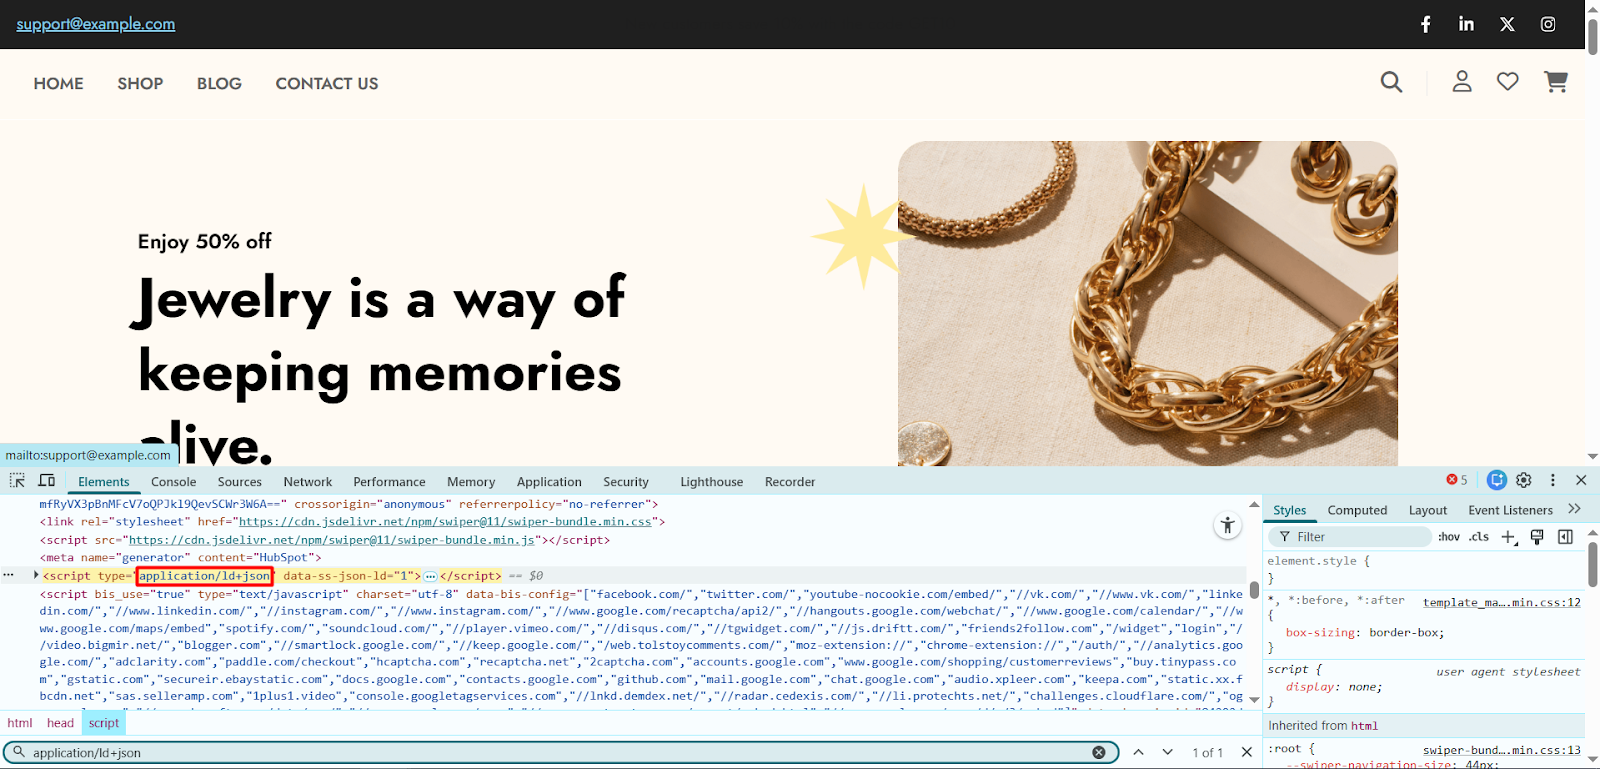
Task: Open the Facebook social icon
Action: [1426, 24]
